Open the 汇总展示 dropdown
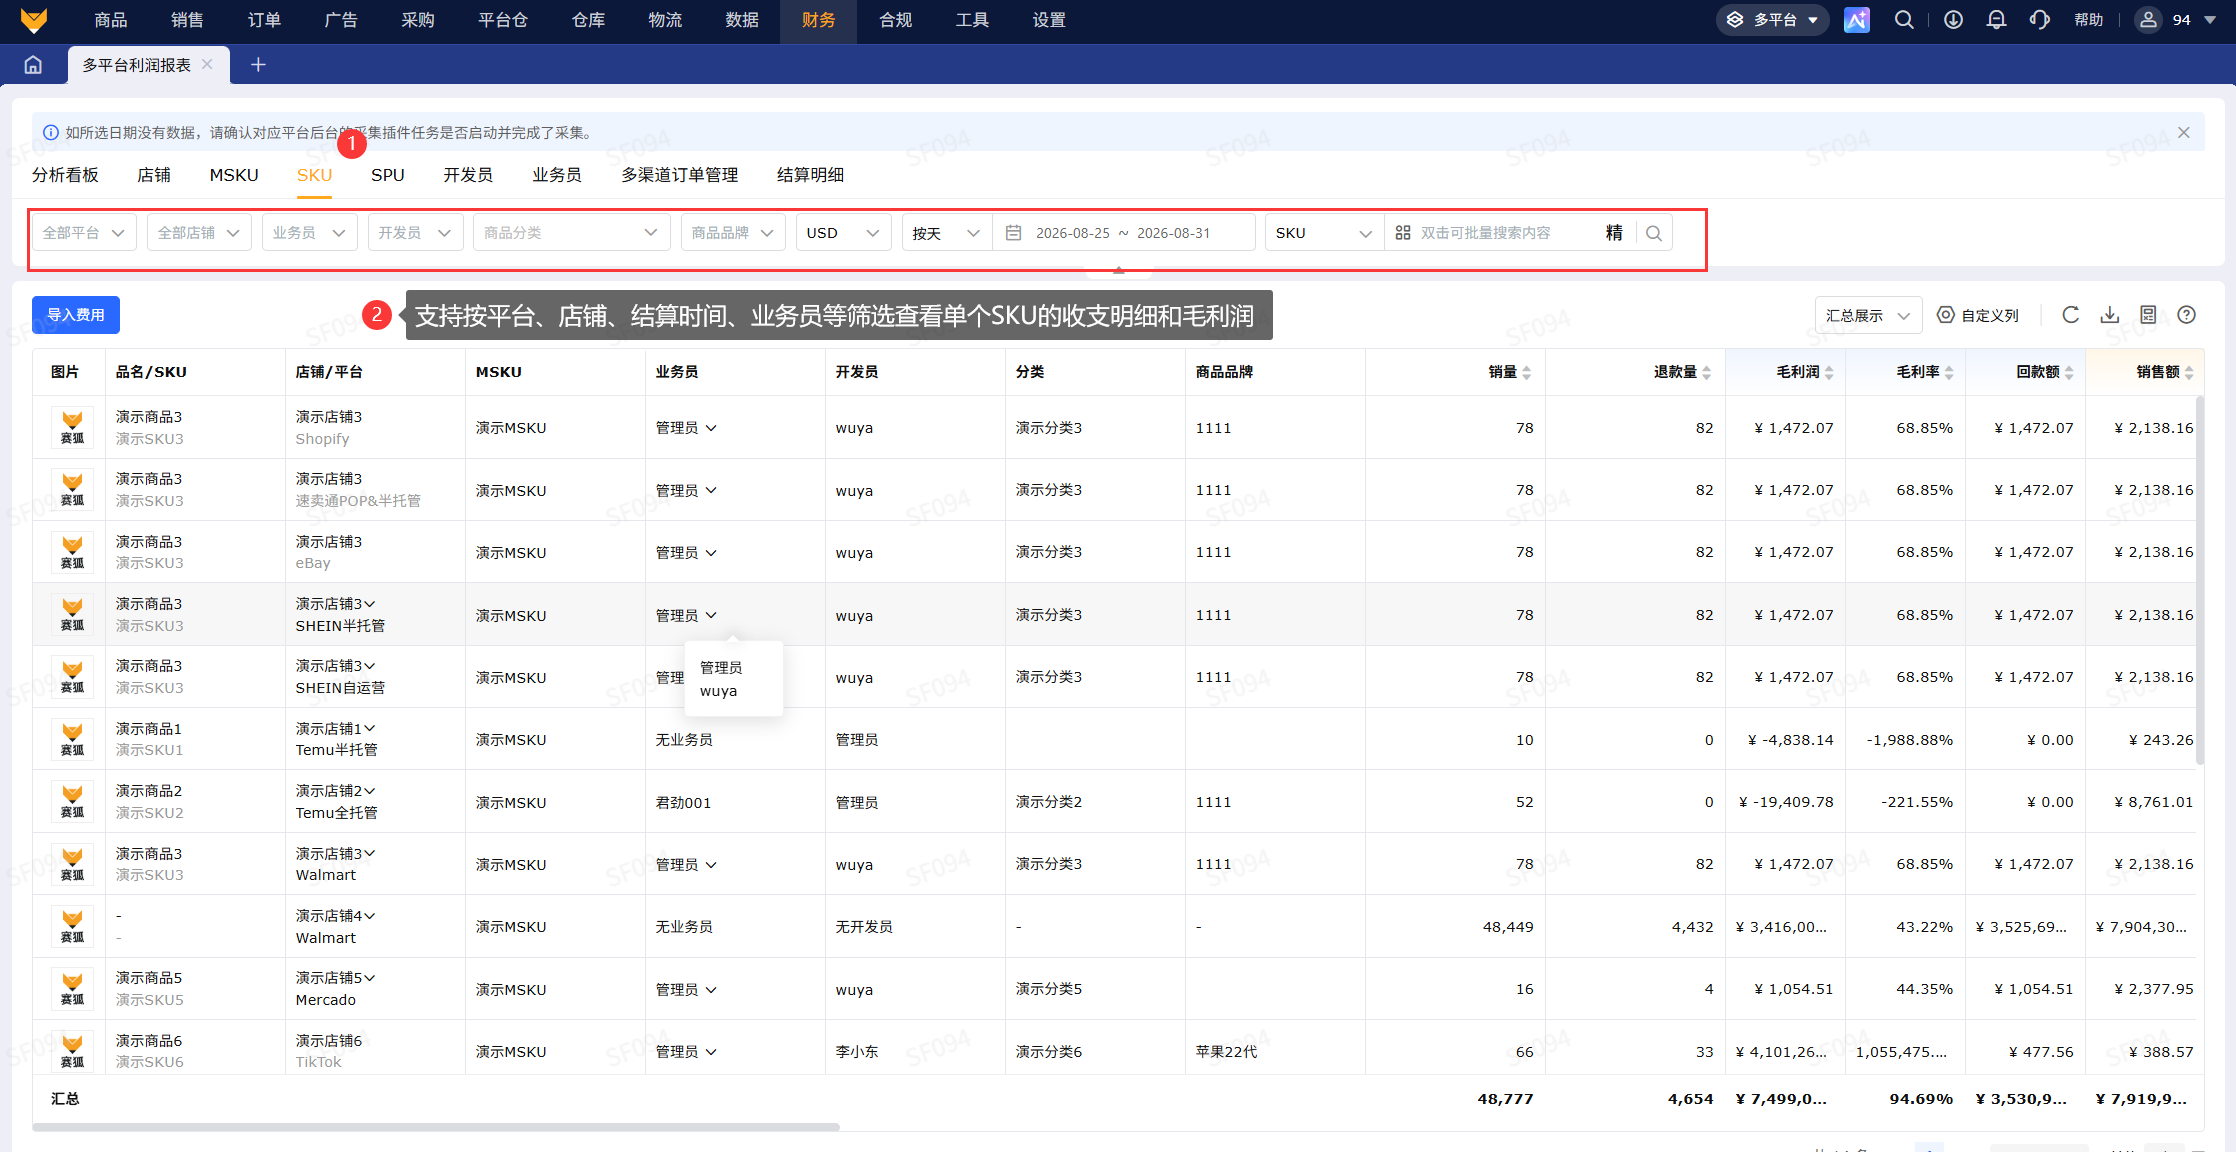Screen dimensions: 2236x1152 (x=1868, y=316)
